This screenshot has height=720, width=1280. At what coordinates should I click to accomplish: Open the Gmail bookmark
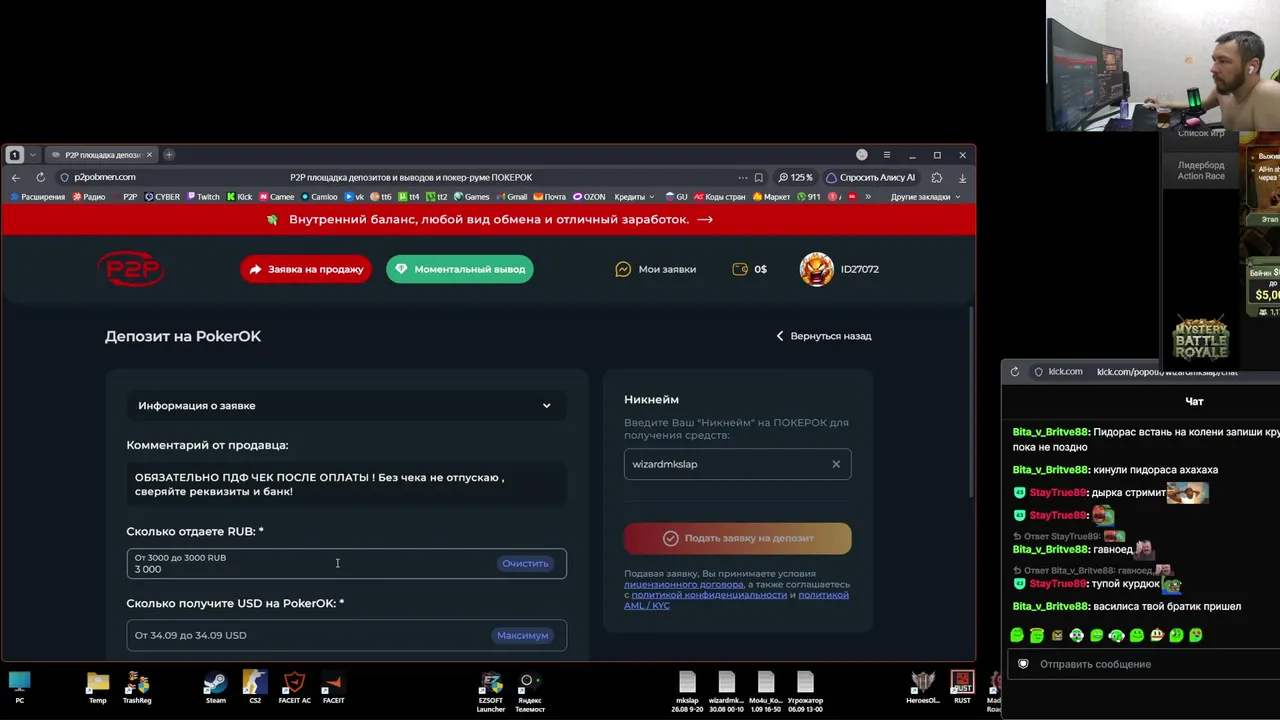click(x=511, y=197)
